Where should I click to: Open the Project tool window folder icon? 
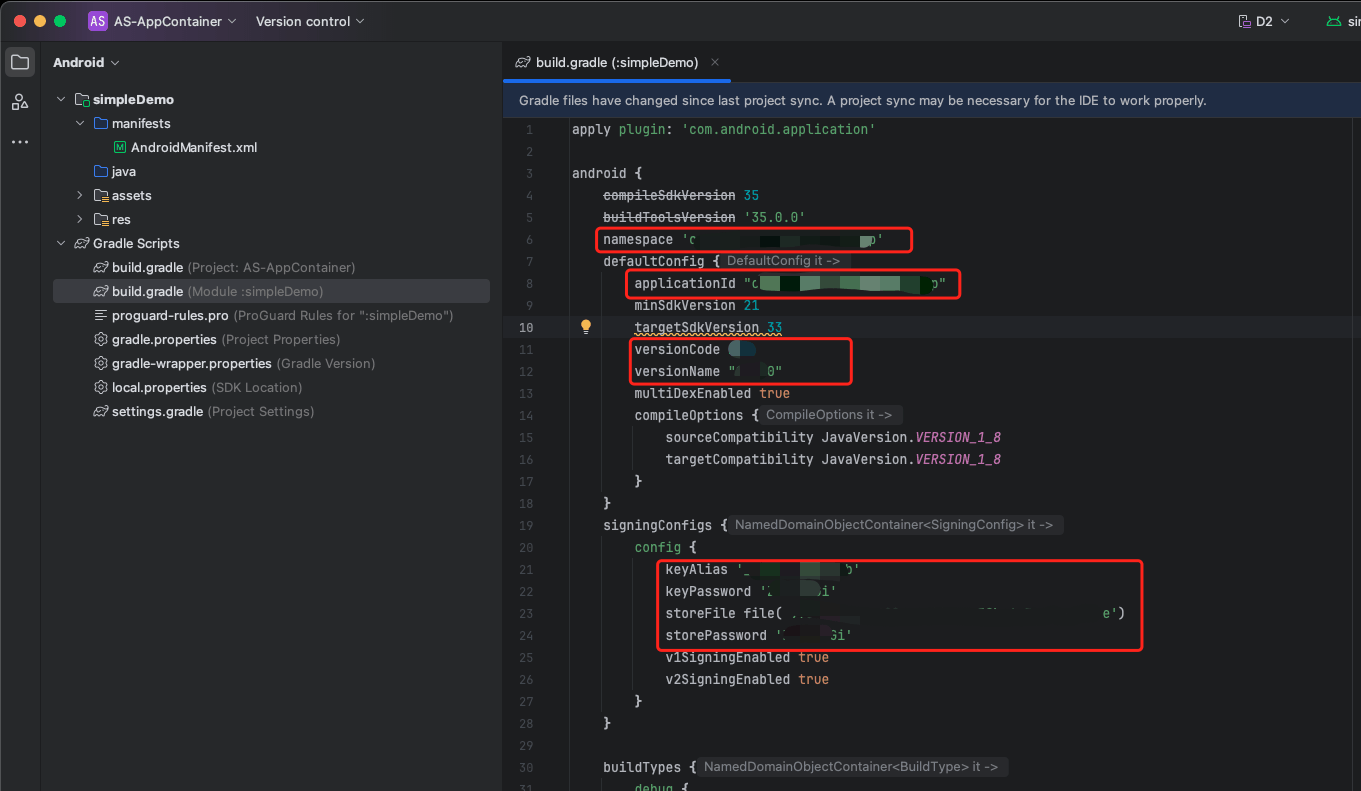pyautogui.click(x=20, y=62)
